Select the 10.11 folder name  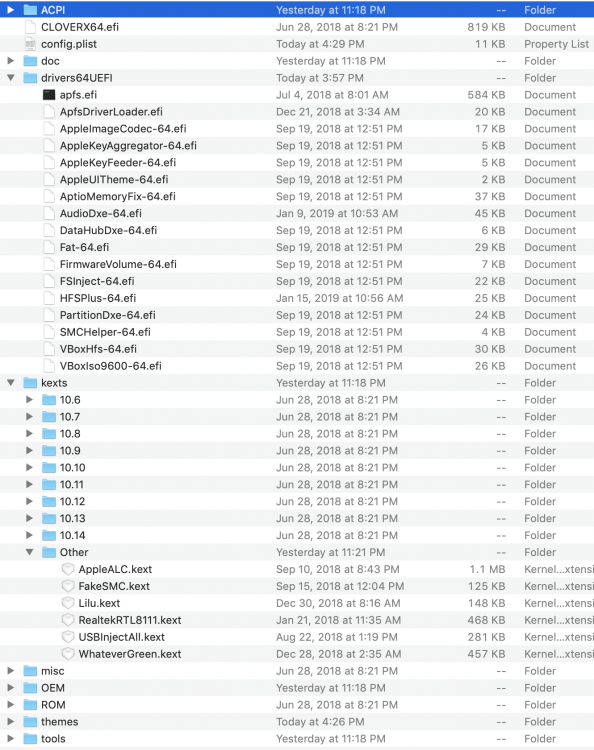tap(72, 485)
